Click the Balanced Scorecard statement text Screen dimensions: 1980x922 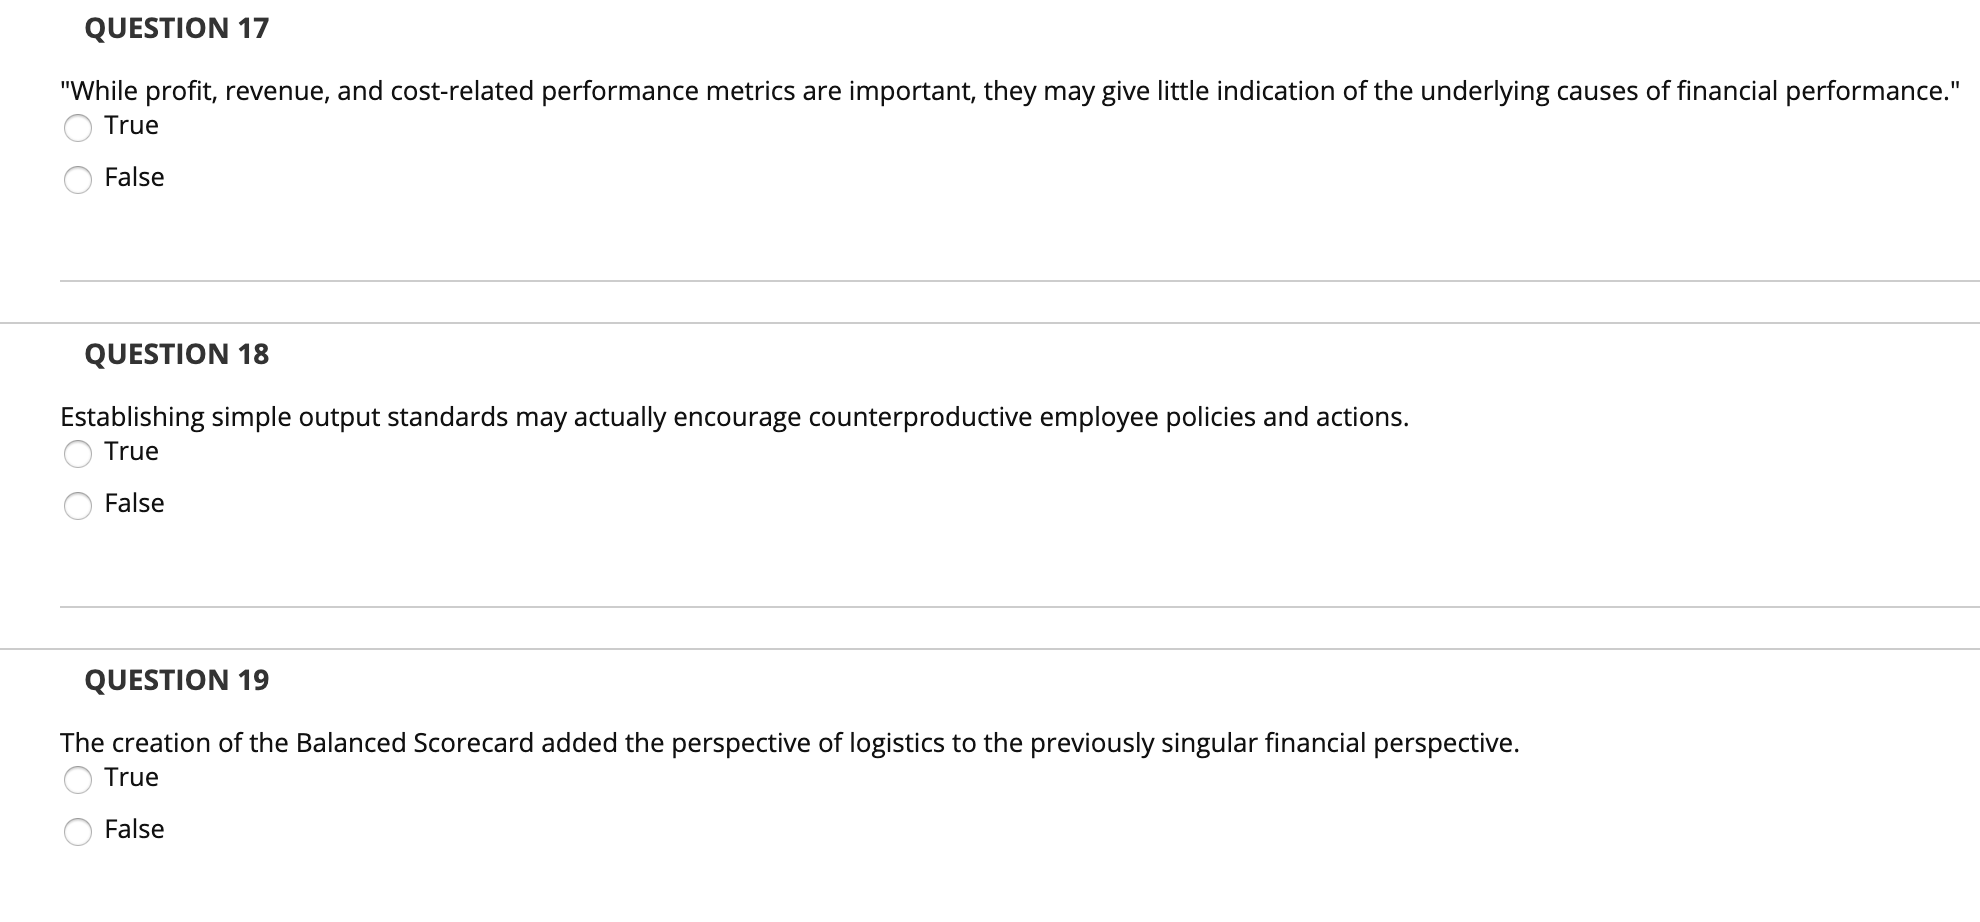pos(788,743)
